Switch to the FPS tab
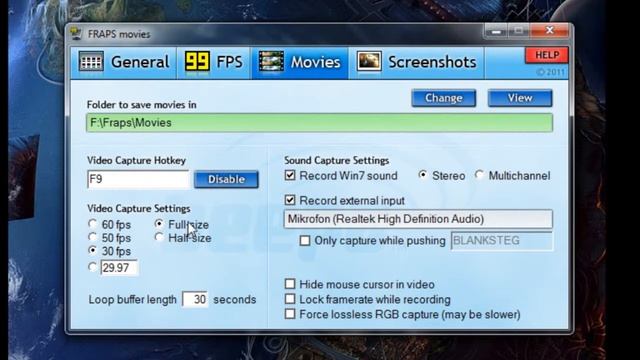This screenshot has height=360, width=640. point(214,62)
